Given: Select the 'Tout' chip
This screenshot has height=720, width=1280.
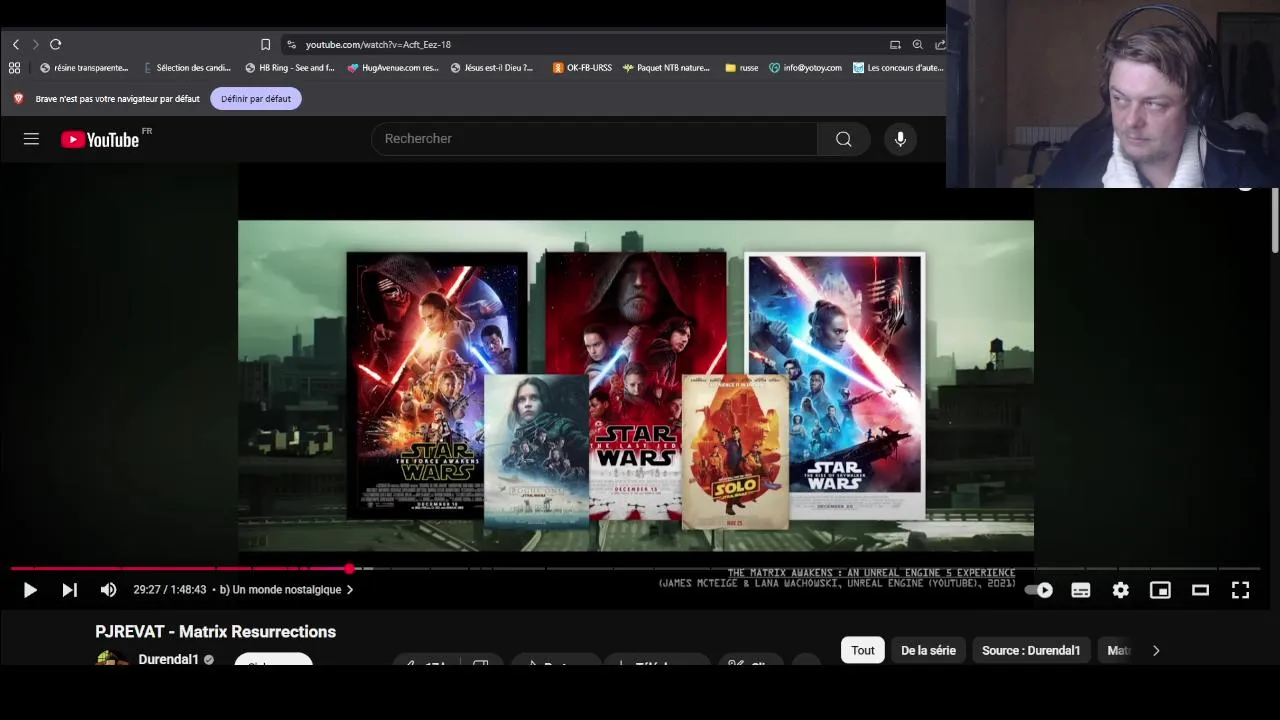Looking at the screenshot, I should tap(862, 650).
